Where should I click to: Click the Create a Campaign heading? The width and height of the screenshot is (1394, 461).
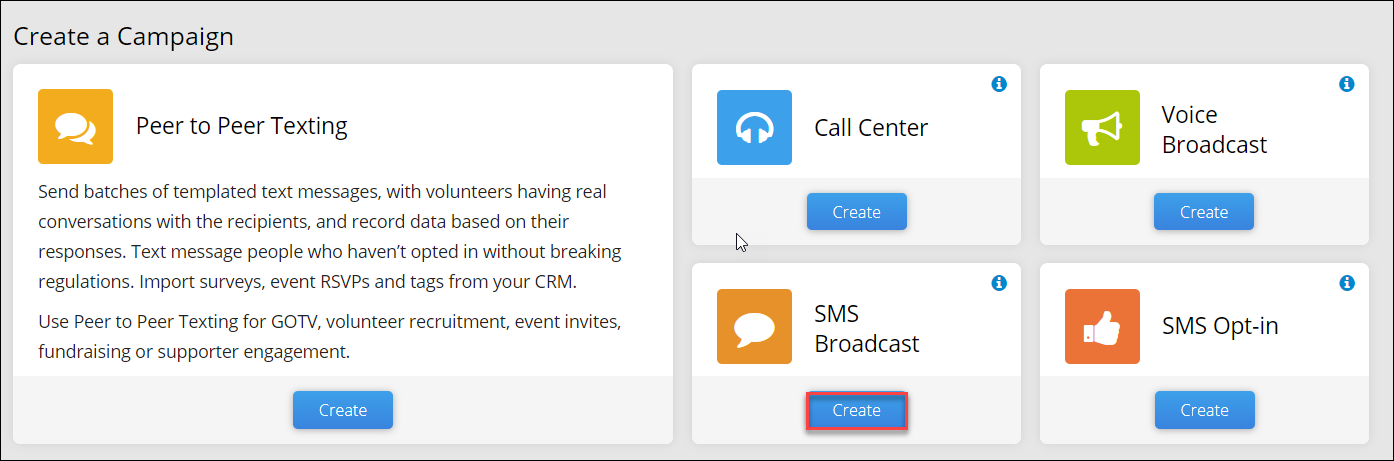(123, 37)
